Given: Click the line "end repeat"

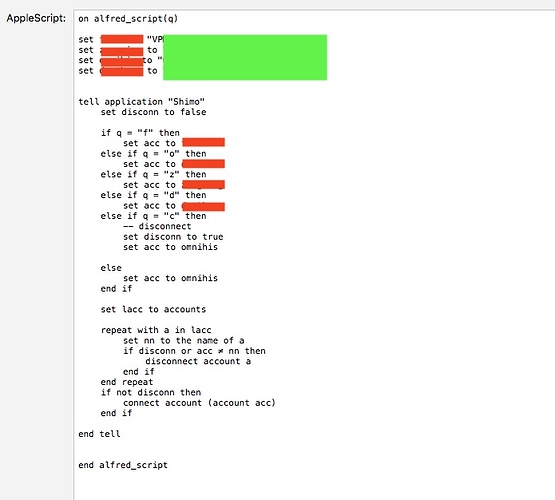Looking at the screenshot, I should [127, 382].
